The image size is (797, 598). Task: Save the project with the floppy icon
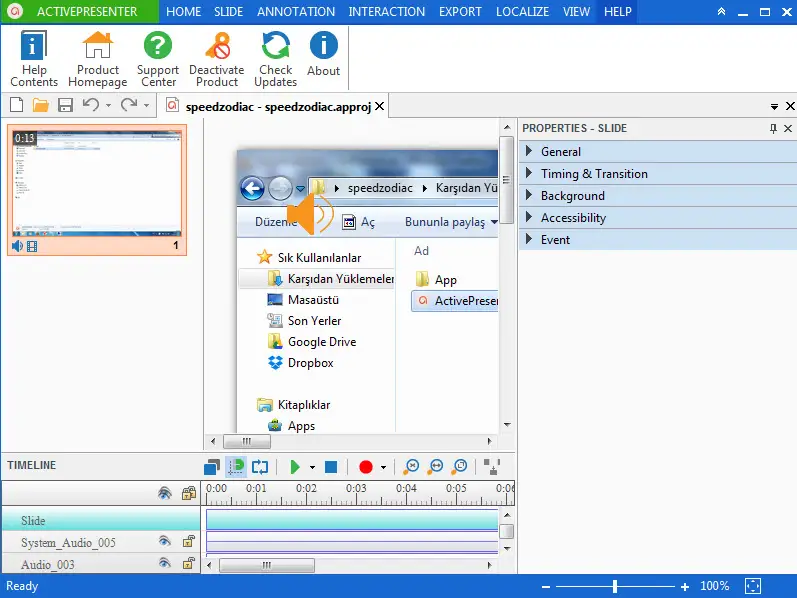(65, 105)
